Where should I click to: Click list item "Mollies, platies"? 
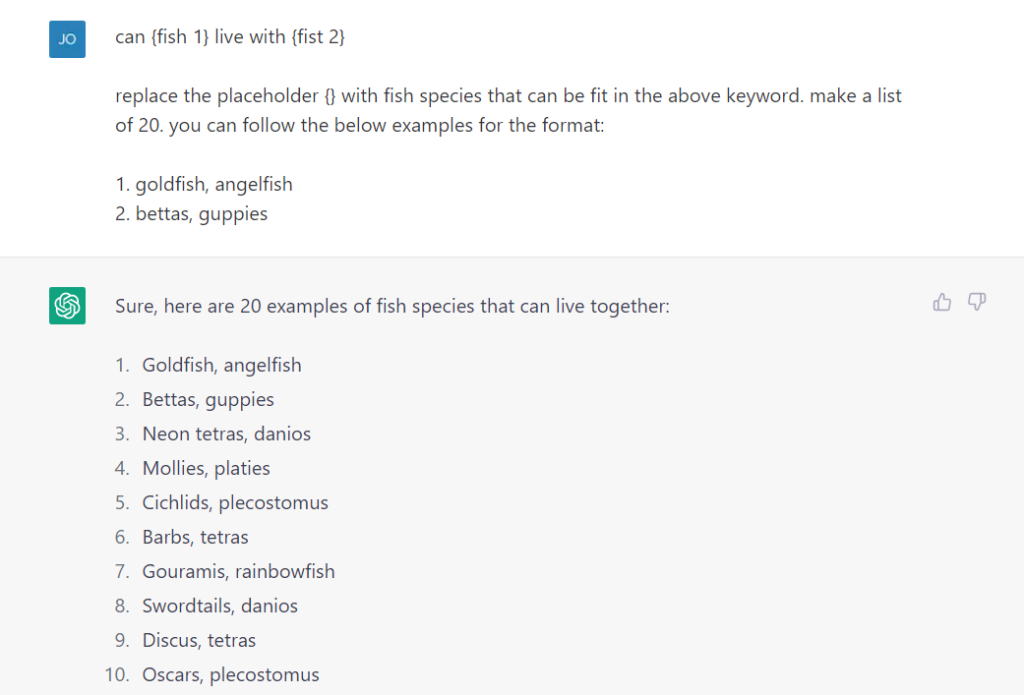(206, 468)
